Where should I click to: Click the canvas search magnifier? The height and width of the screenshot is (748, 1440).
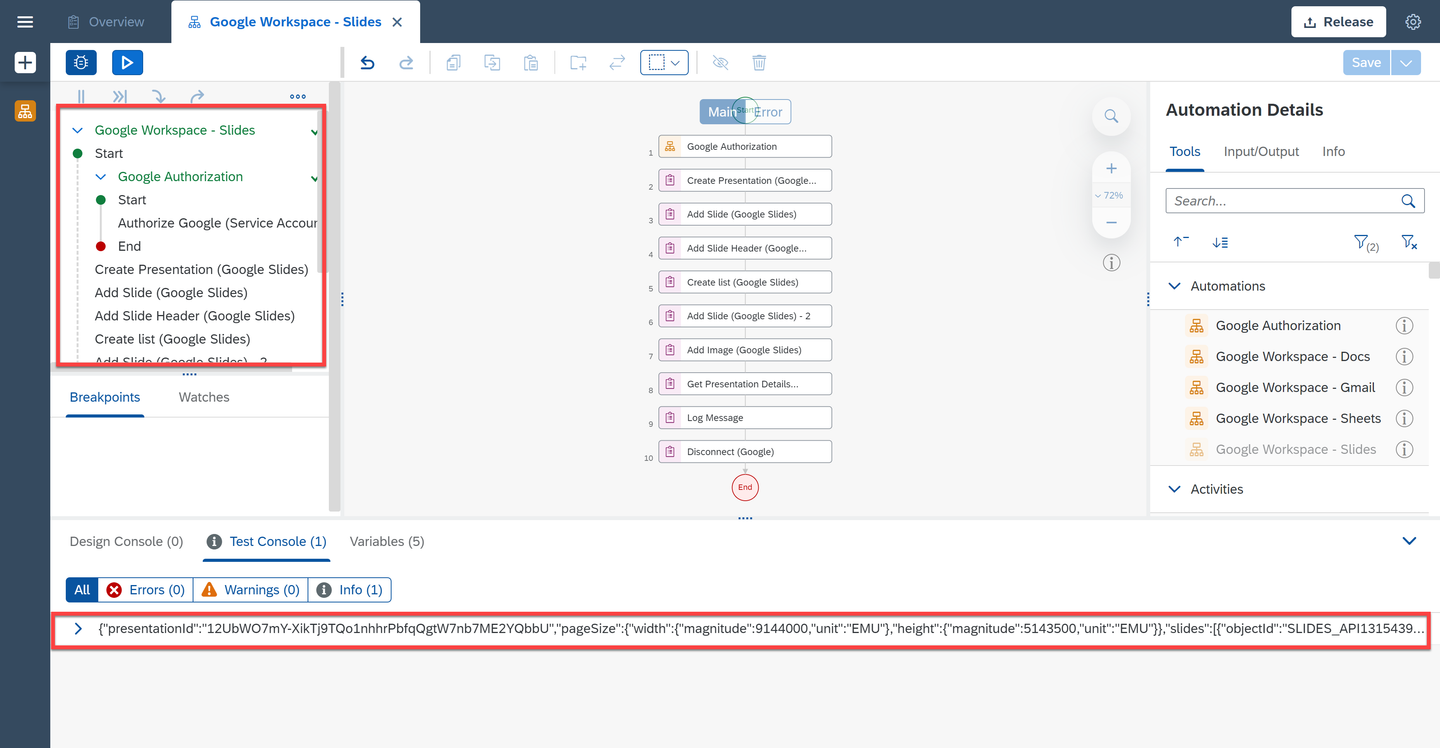(x=1111, y=116)
